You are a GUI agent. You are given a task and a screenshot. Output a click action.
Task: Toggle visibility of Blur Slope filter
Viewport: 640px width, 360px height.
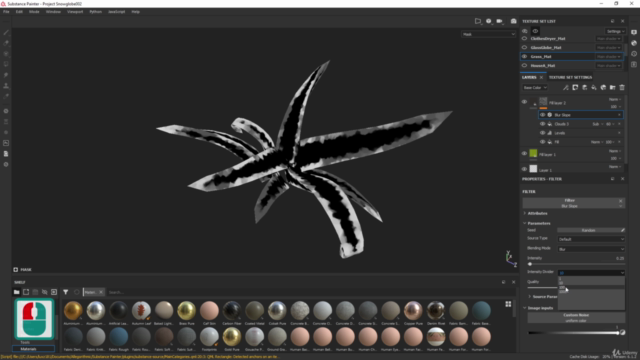pyautogui.click(x=542, y=115)
